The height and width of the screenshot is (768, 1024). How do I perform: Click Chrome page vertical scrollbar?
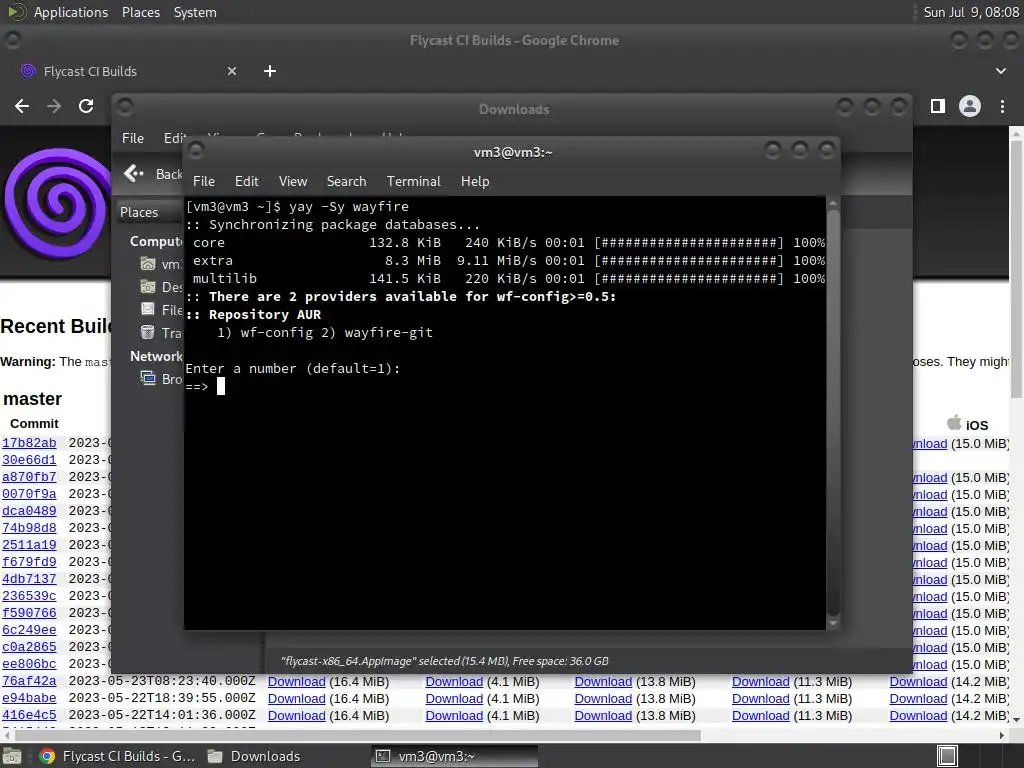[1016, 268]
